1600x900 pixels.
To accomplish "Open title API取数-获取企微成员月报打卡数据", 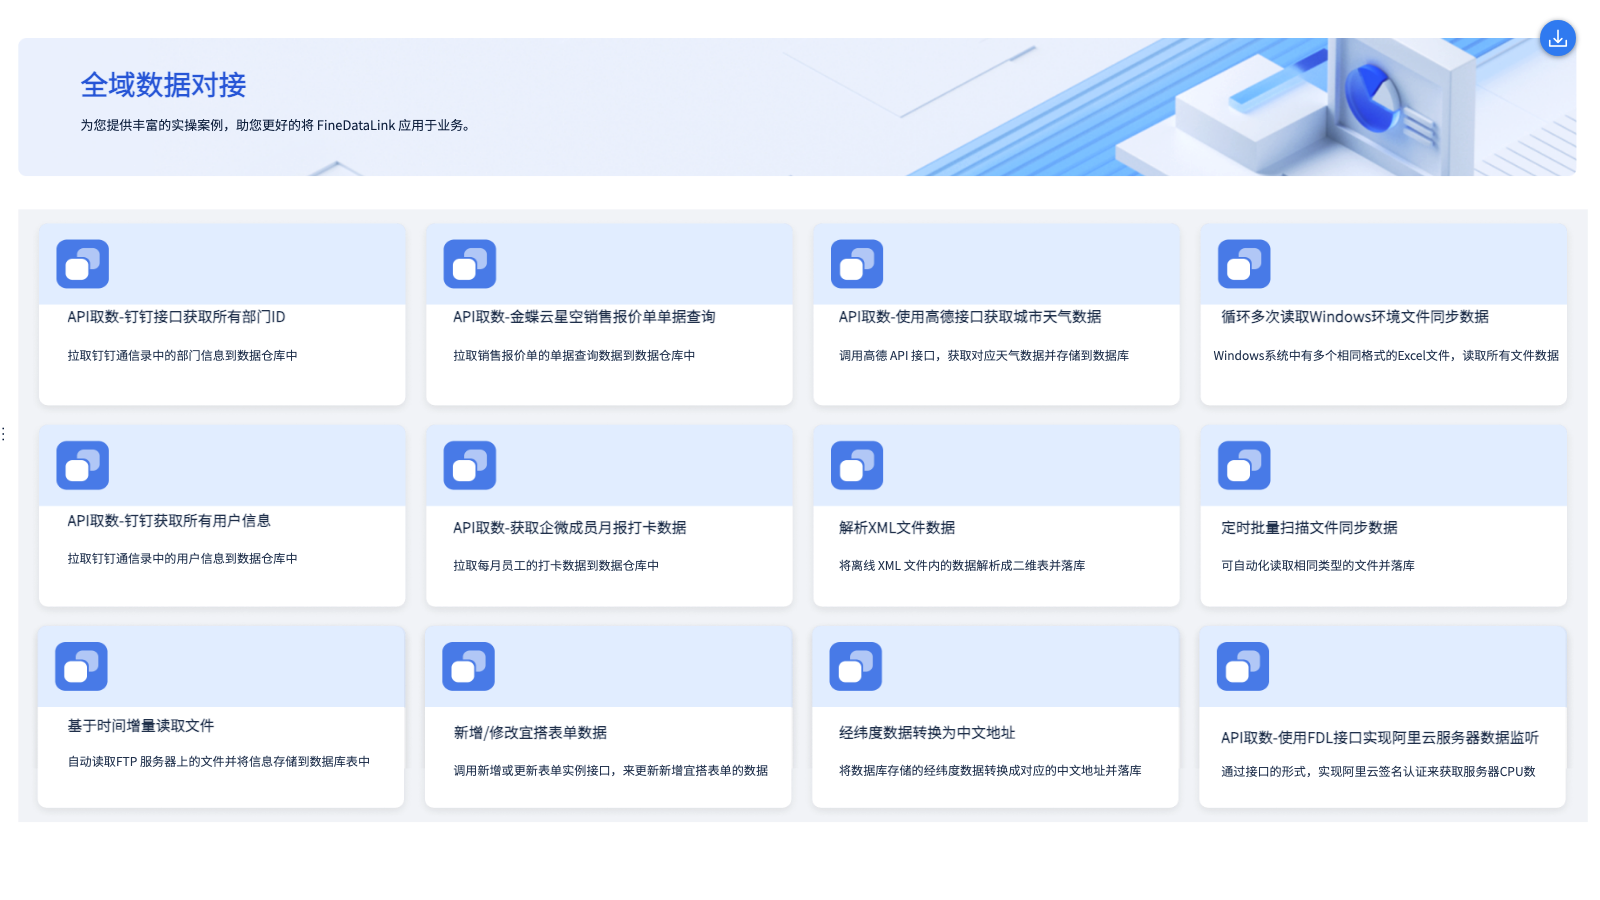I will point(570,528).
